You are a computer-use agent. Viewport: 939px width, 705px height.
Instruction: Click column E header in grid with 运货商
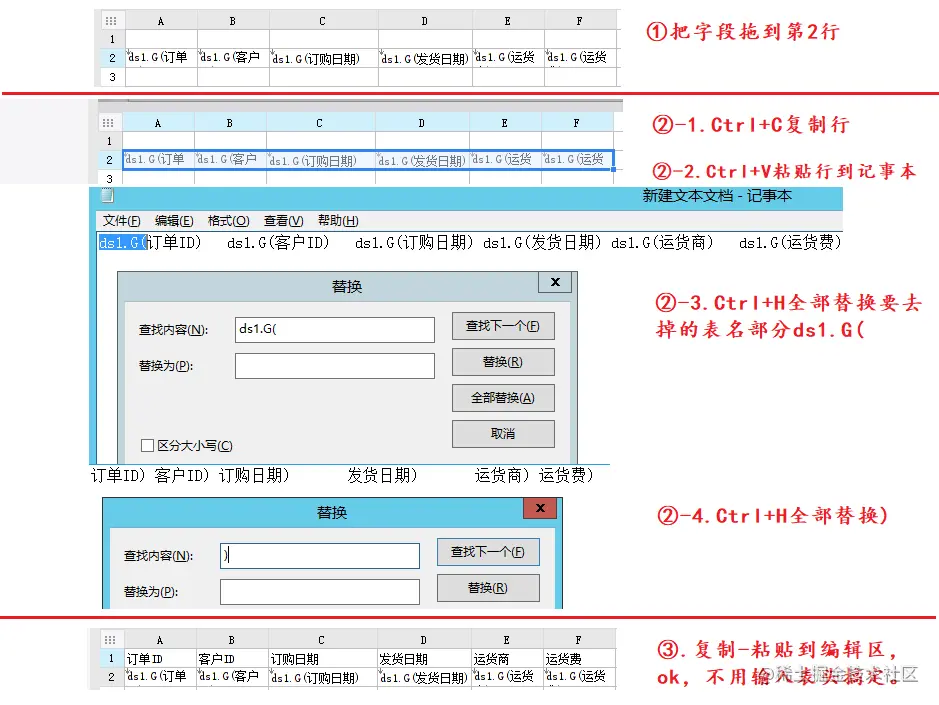[507, 640]
